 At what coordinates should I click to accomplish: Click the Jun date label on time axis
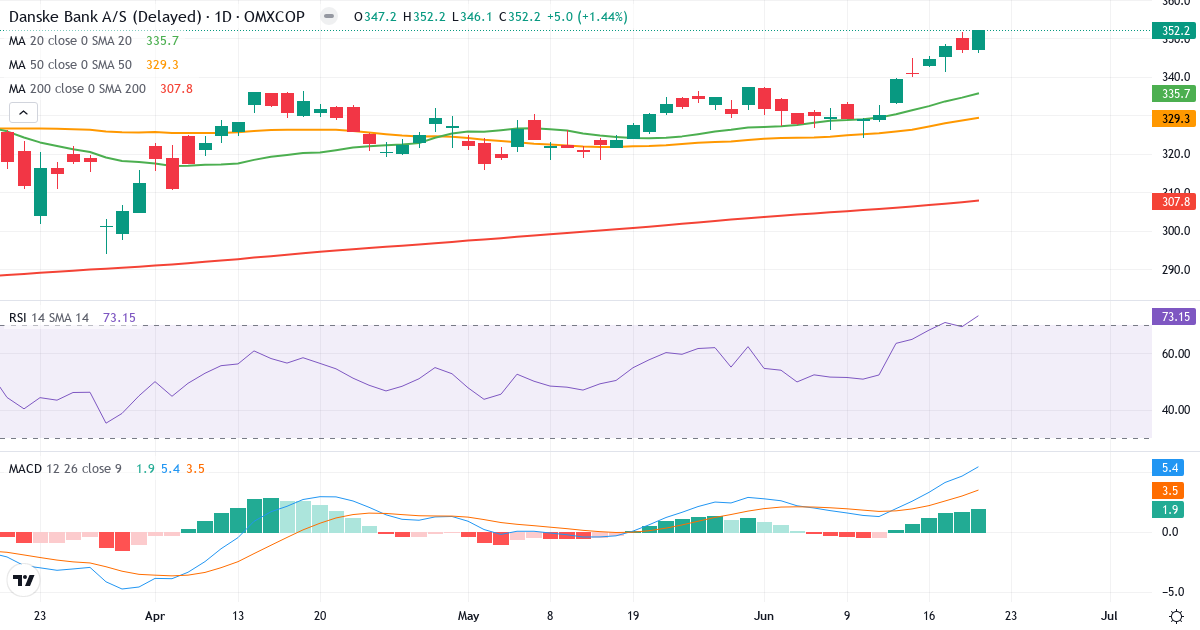(x=764, y=616)
